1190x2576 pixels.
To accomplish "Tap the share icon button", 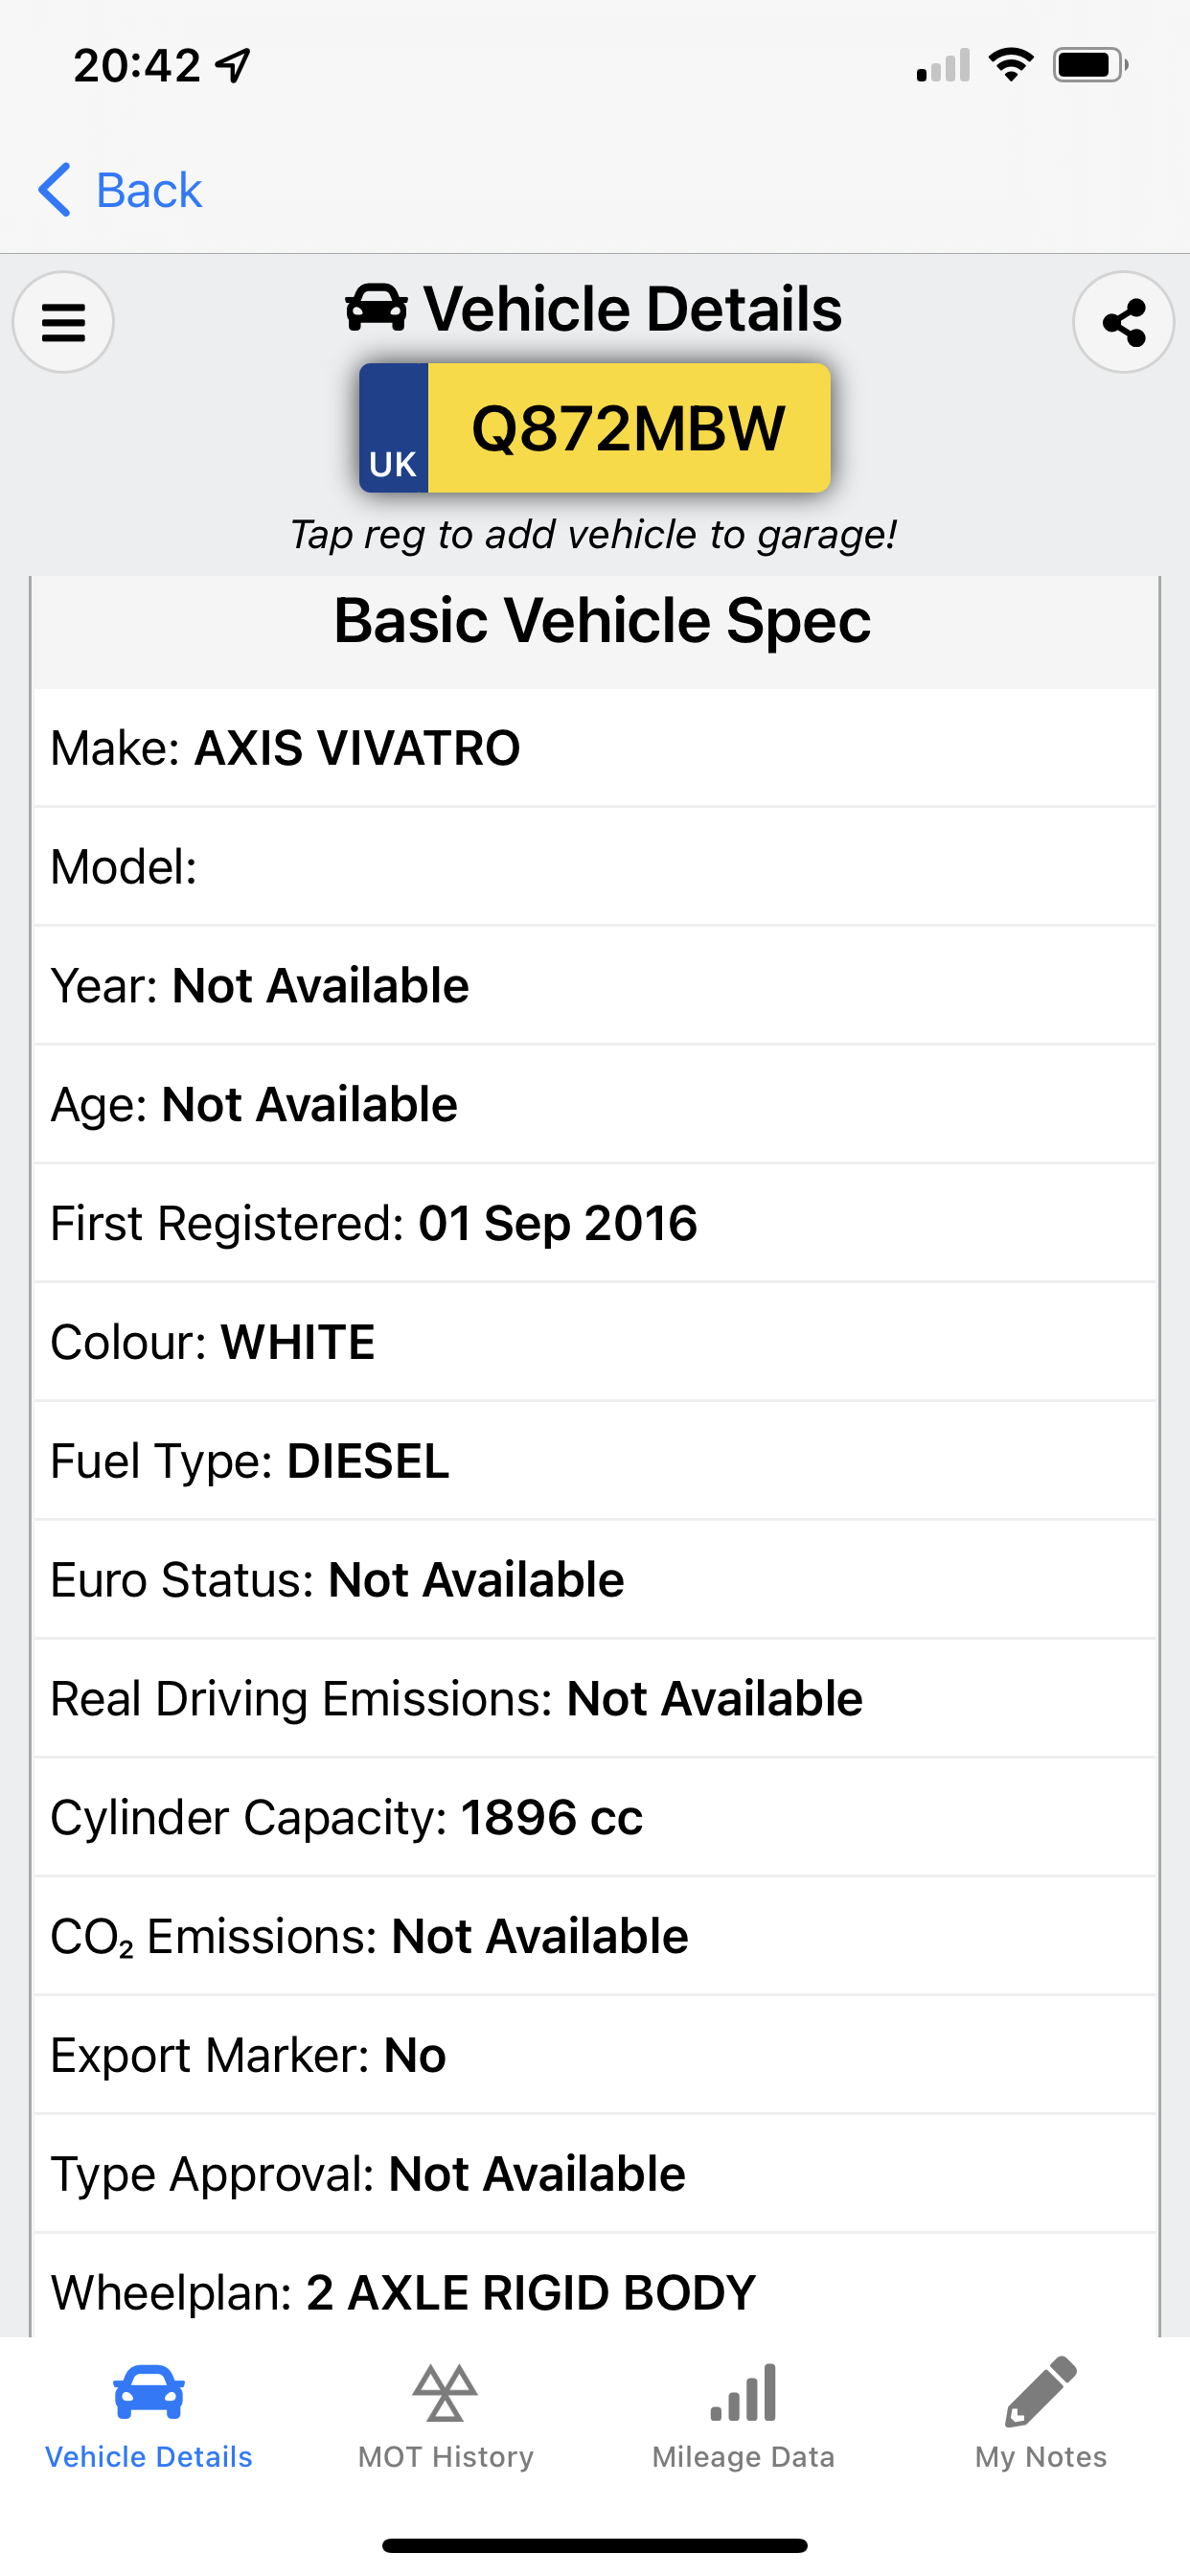I will coord(1123,322).
